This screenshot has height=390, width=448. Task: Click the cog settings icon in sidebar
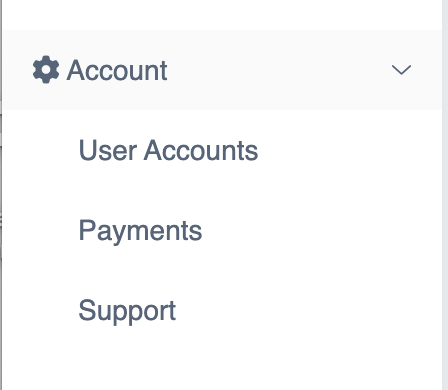(46, 69)
